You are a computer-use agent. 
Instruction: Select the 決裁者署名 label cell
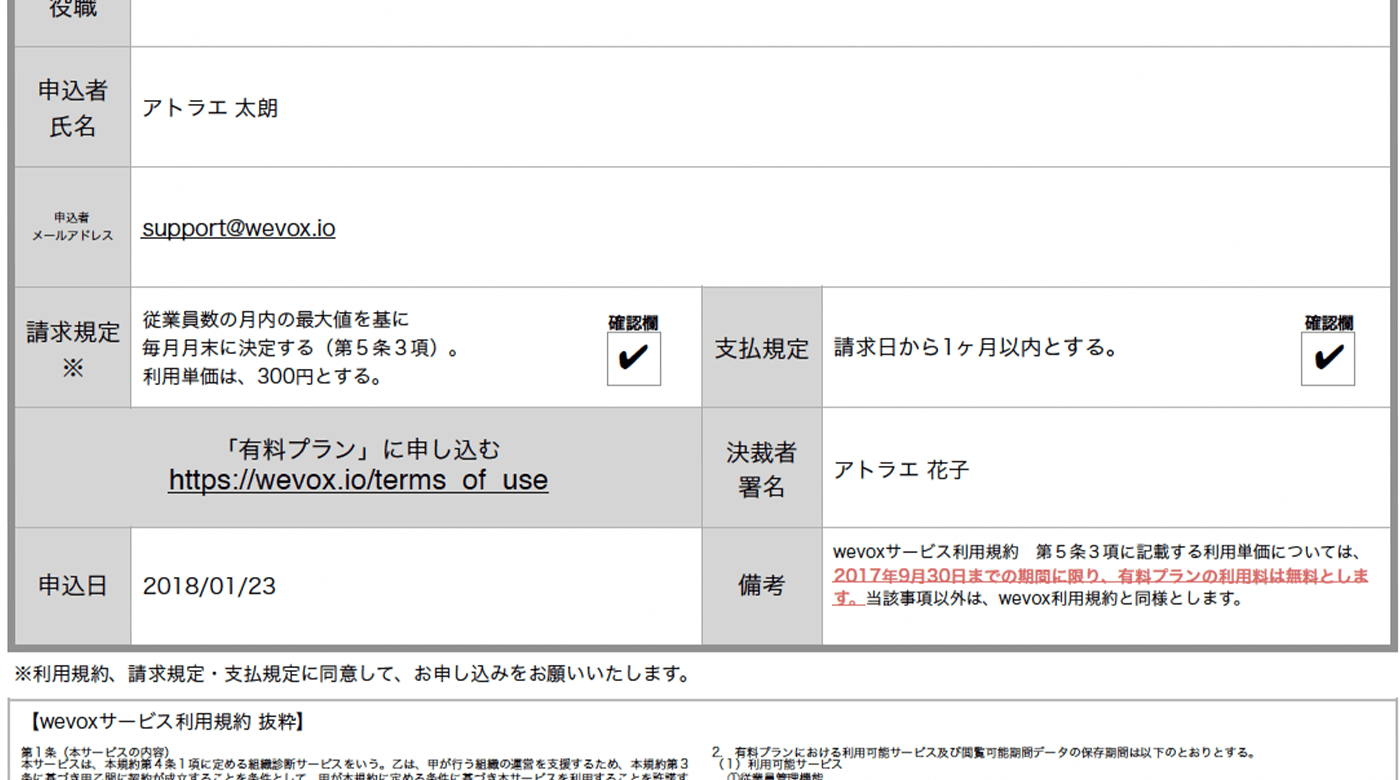coord(762,468)
